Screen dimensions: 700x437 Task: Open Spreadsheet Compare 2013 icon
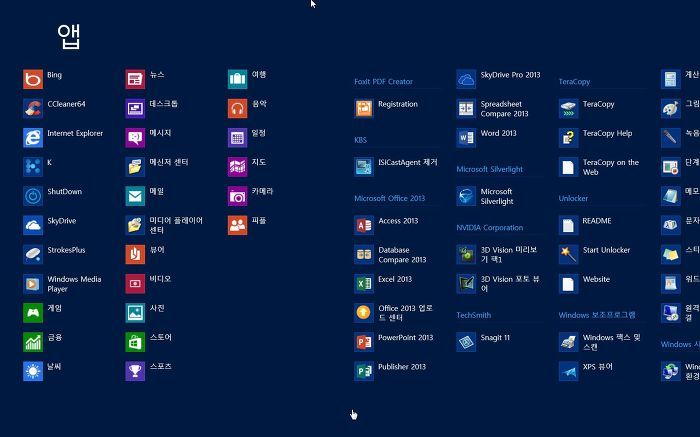(x=466, y=108)
